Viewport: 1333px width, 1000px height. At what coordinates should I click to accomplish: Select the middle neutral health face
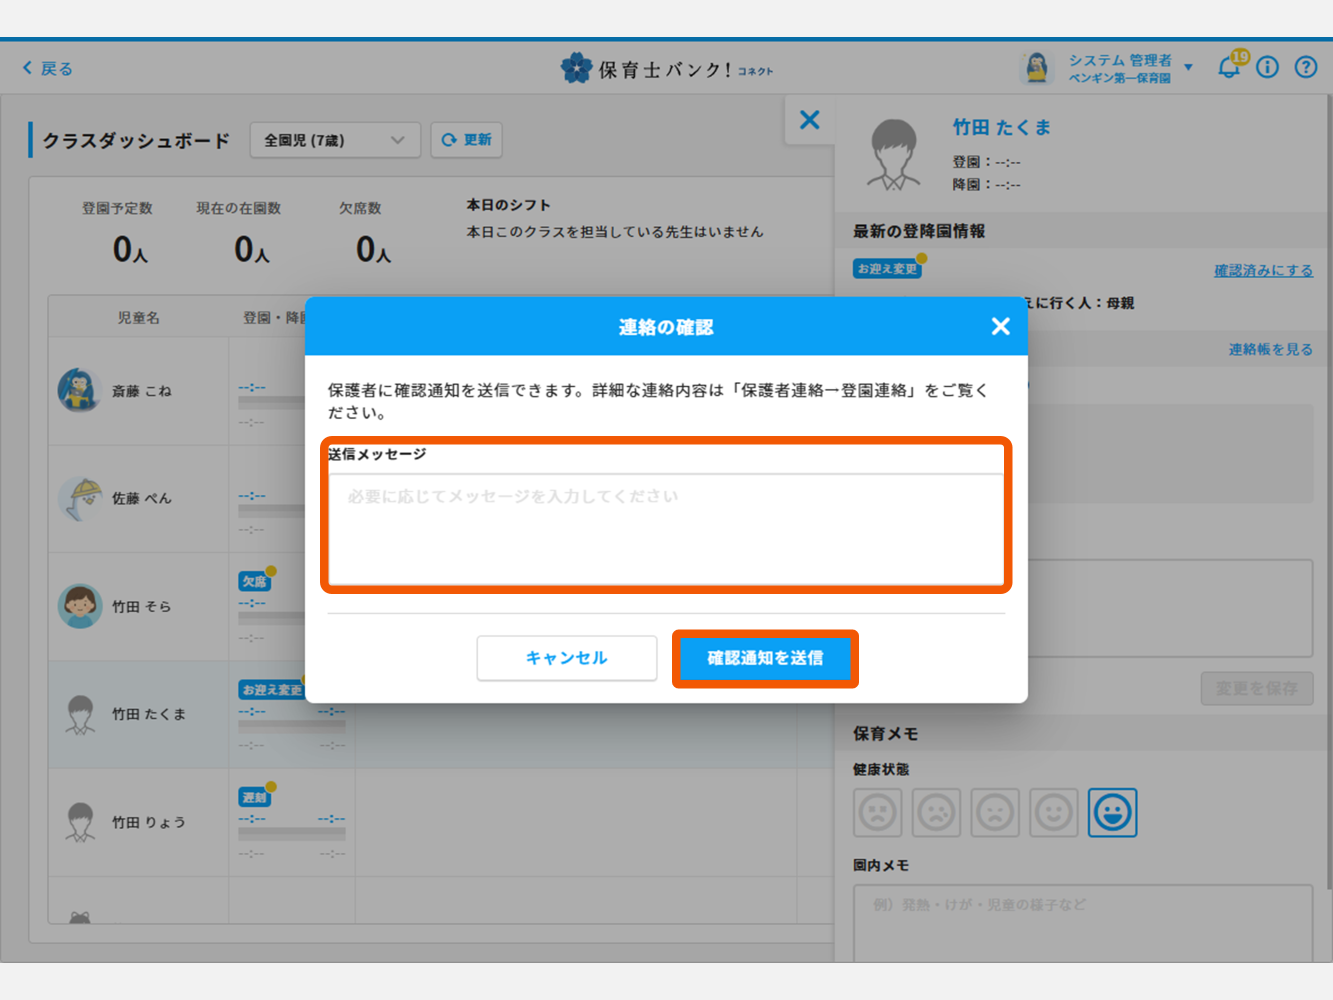[x=995, y=812]
